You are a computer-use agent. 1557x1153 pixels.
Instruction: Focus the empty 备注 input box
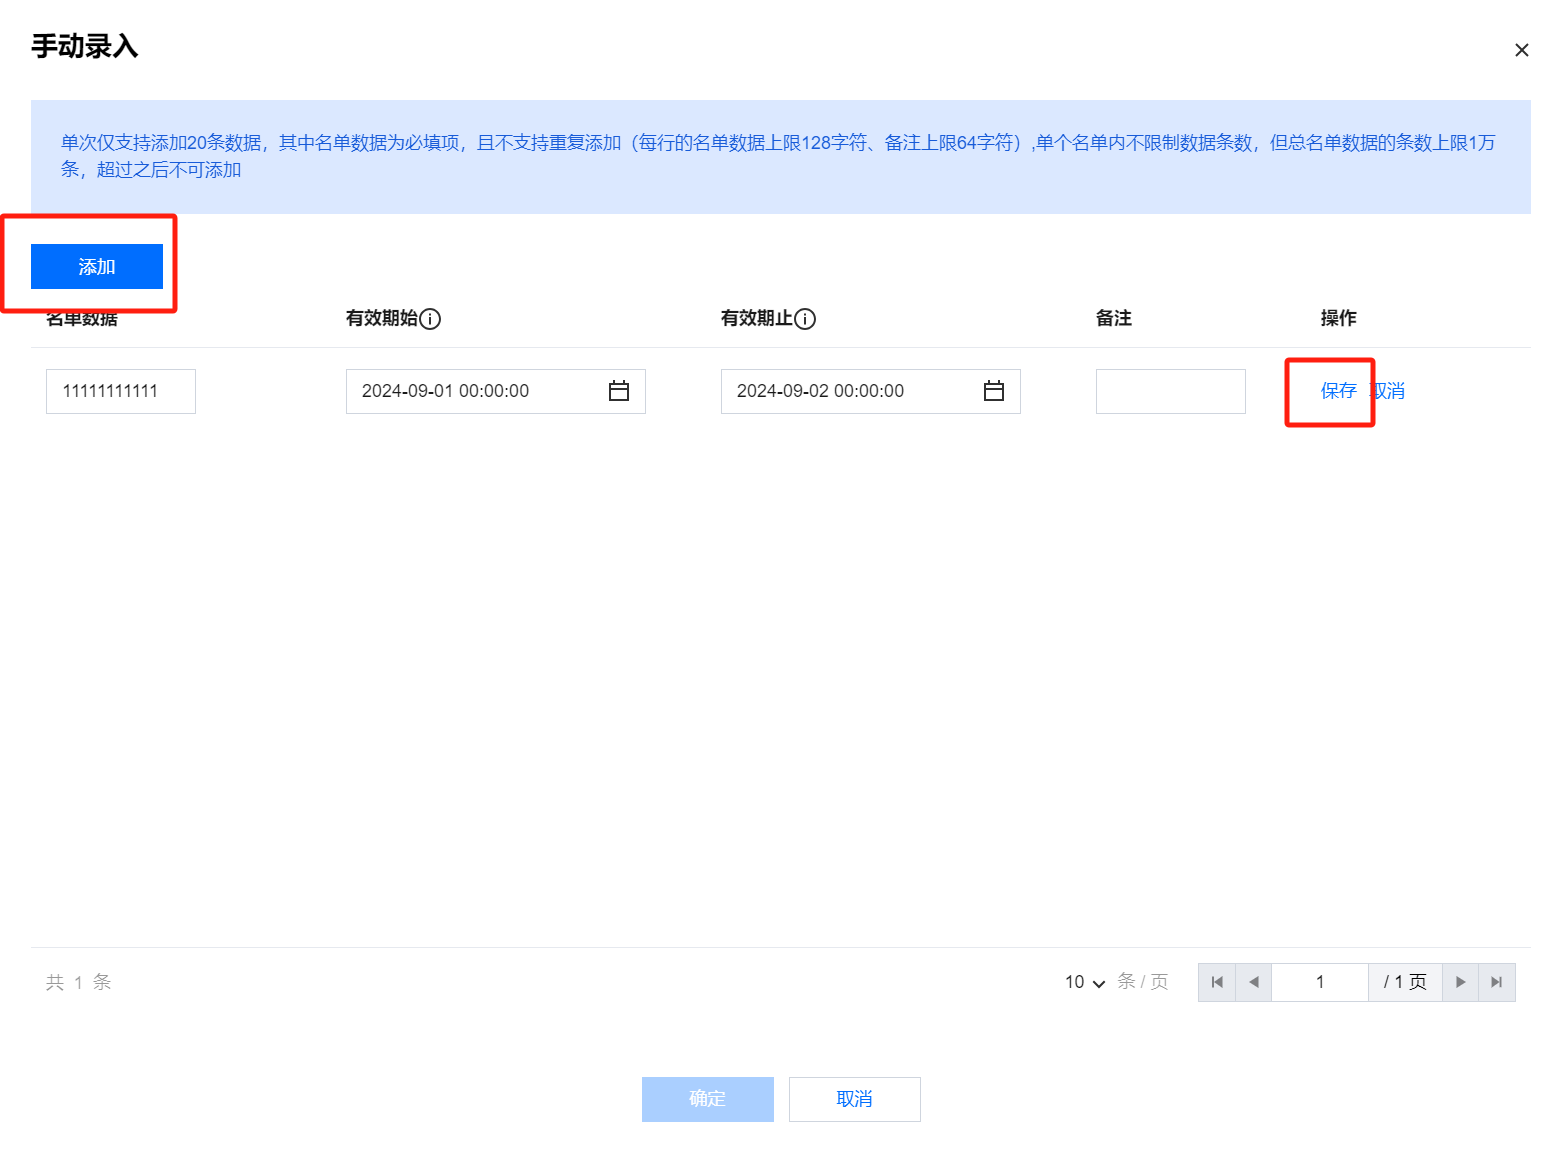[1171, 391]
